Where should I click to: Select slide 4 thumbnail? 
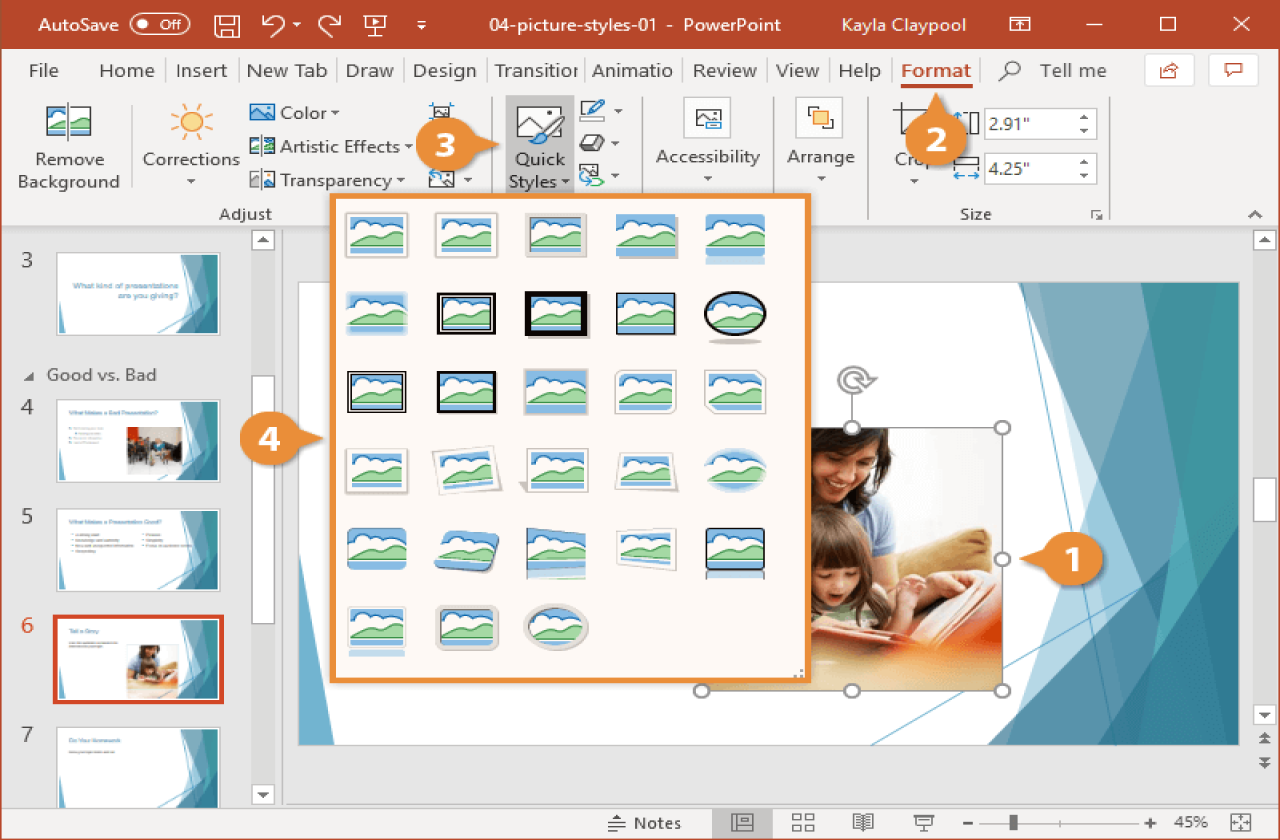pyautogui.click(x=138, y=441)
